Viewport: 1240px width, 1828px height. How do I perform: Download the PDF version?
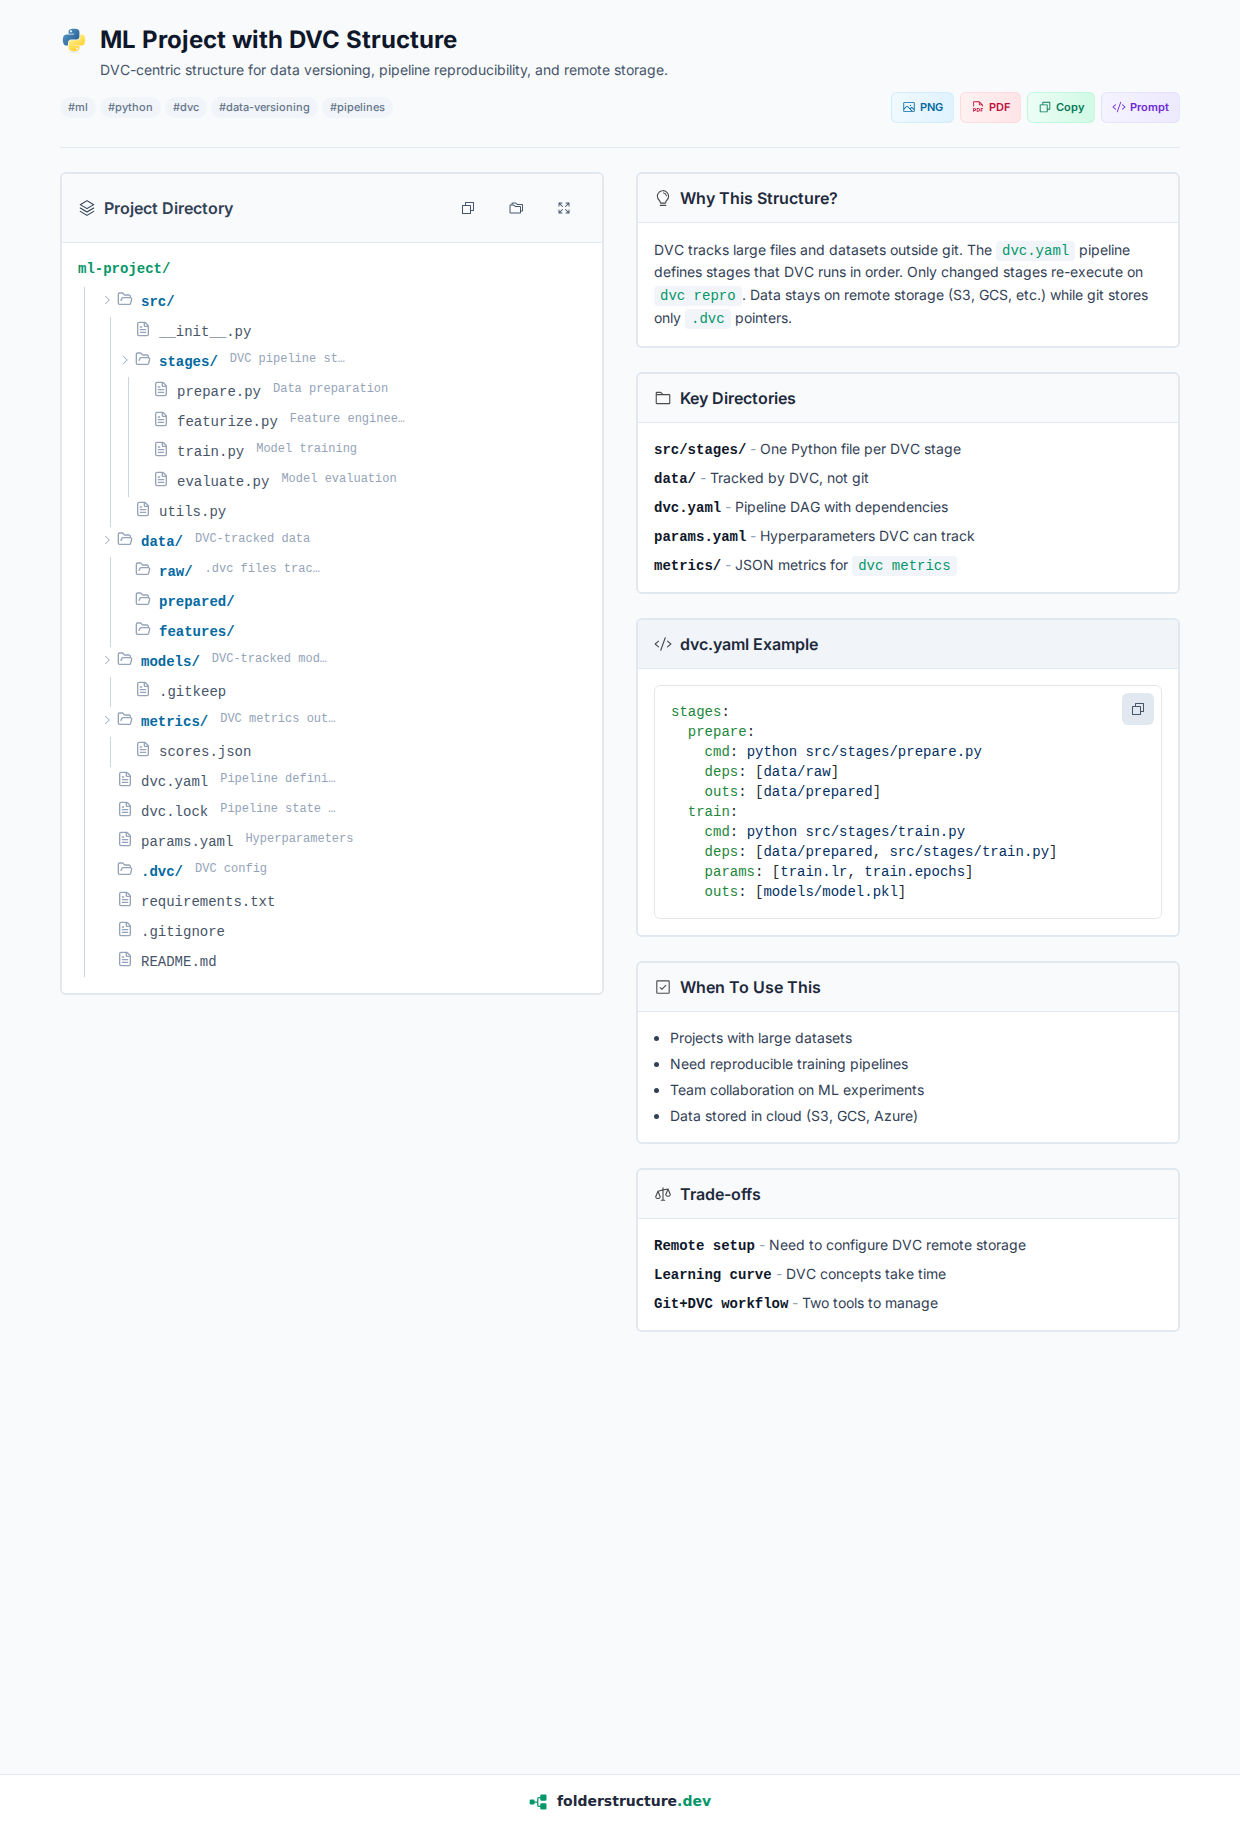pos(990,107)
